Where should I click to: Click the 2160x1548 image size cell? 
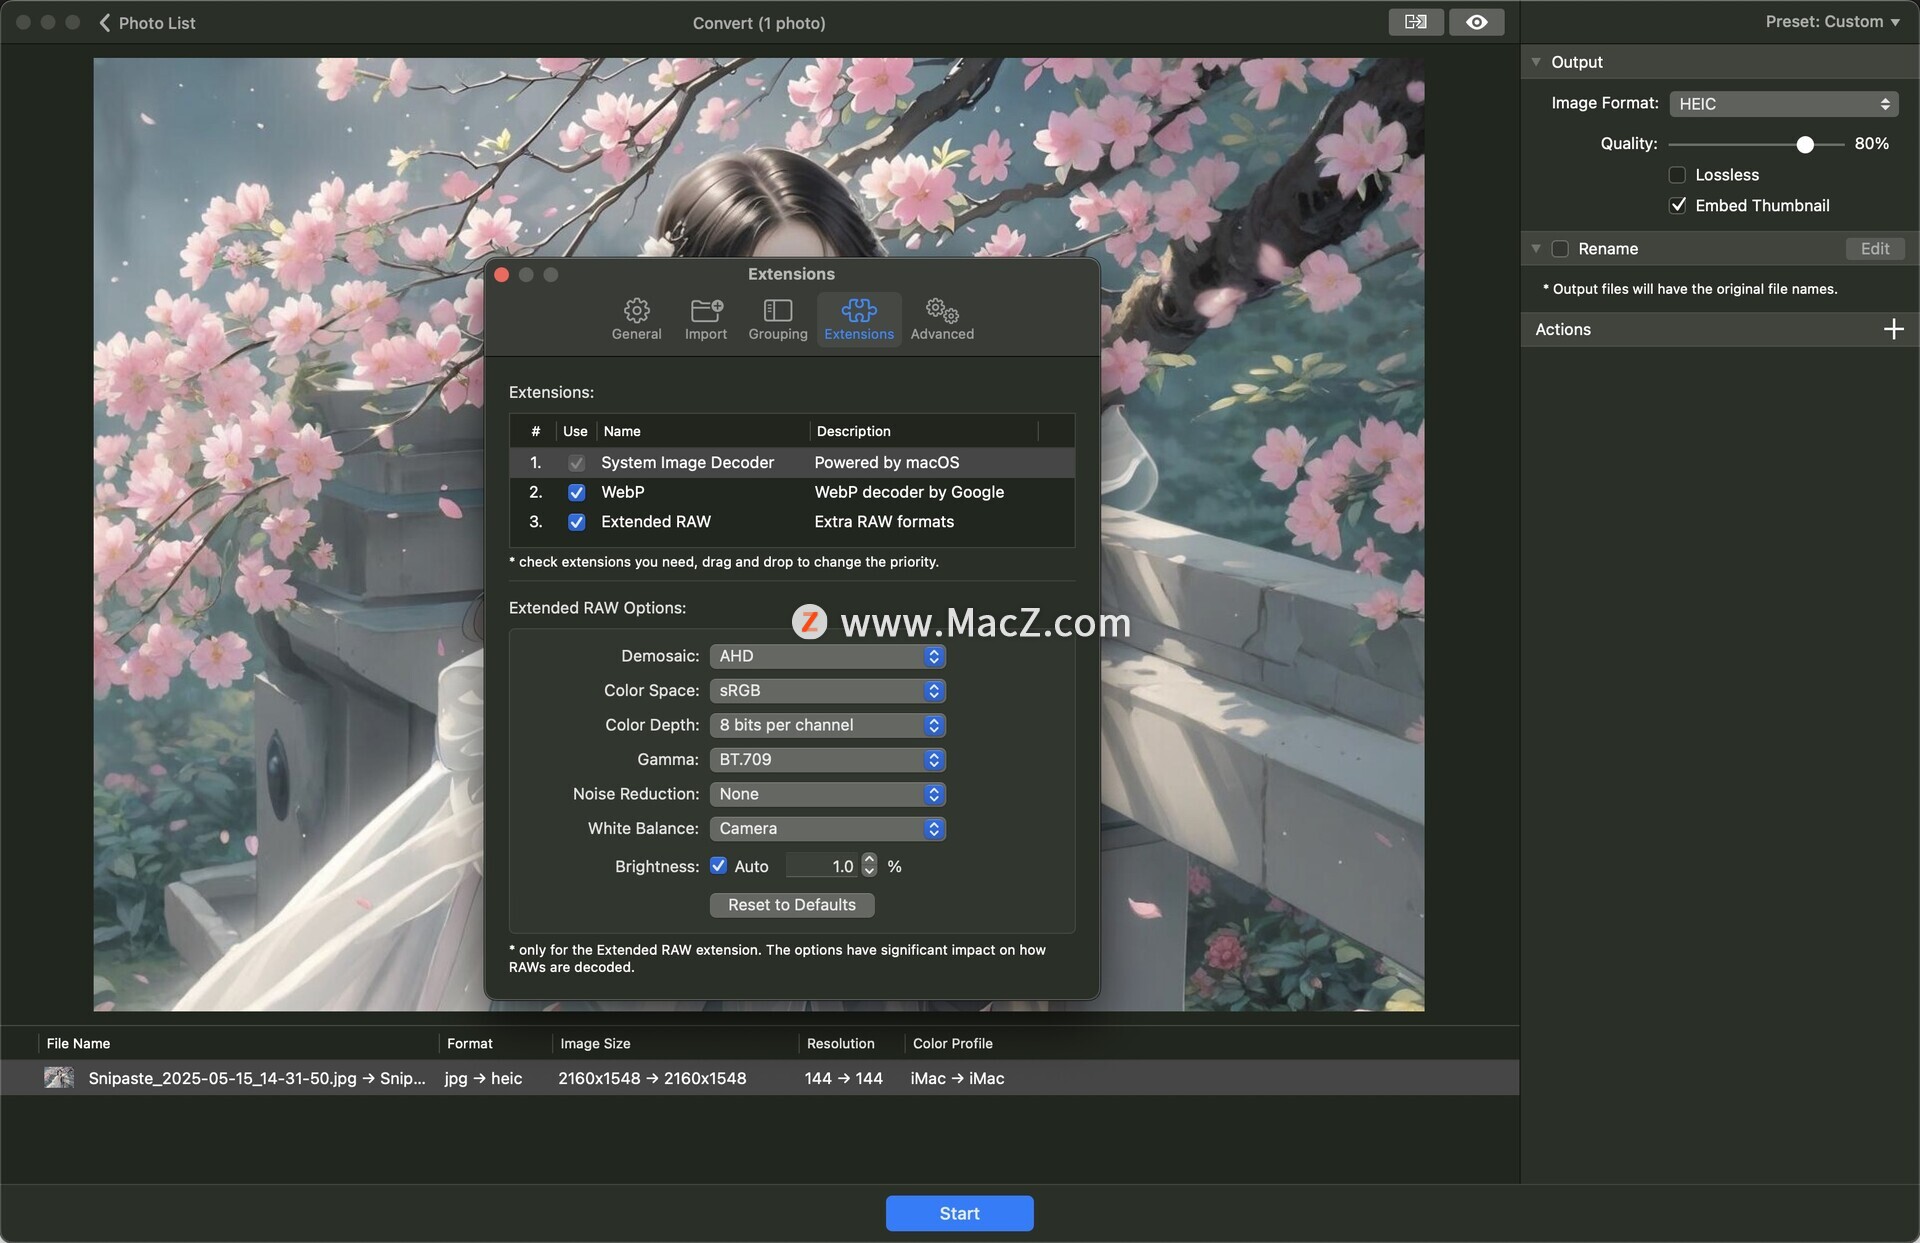pyautogui.click(x=652, y=1079)
